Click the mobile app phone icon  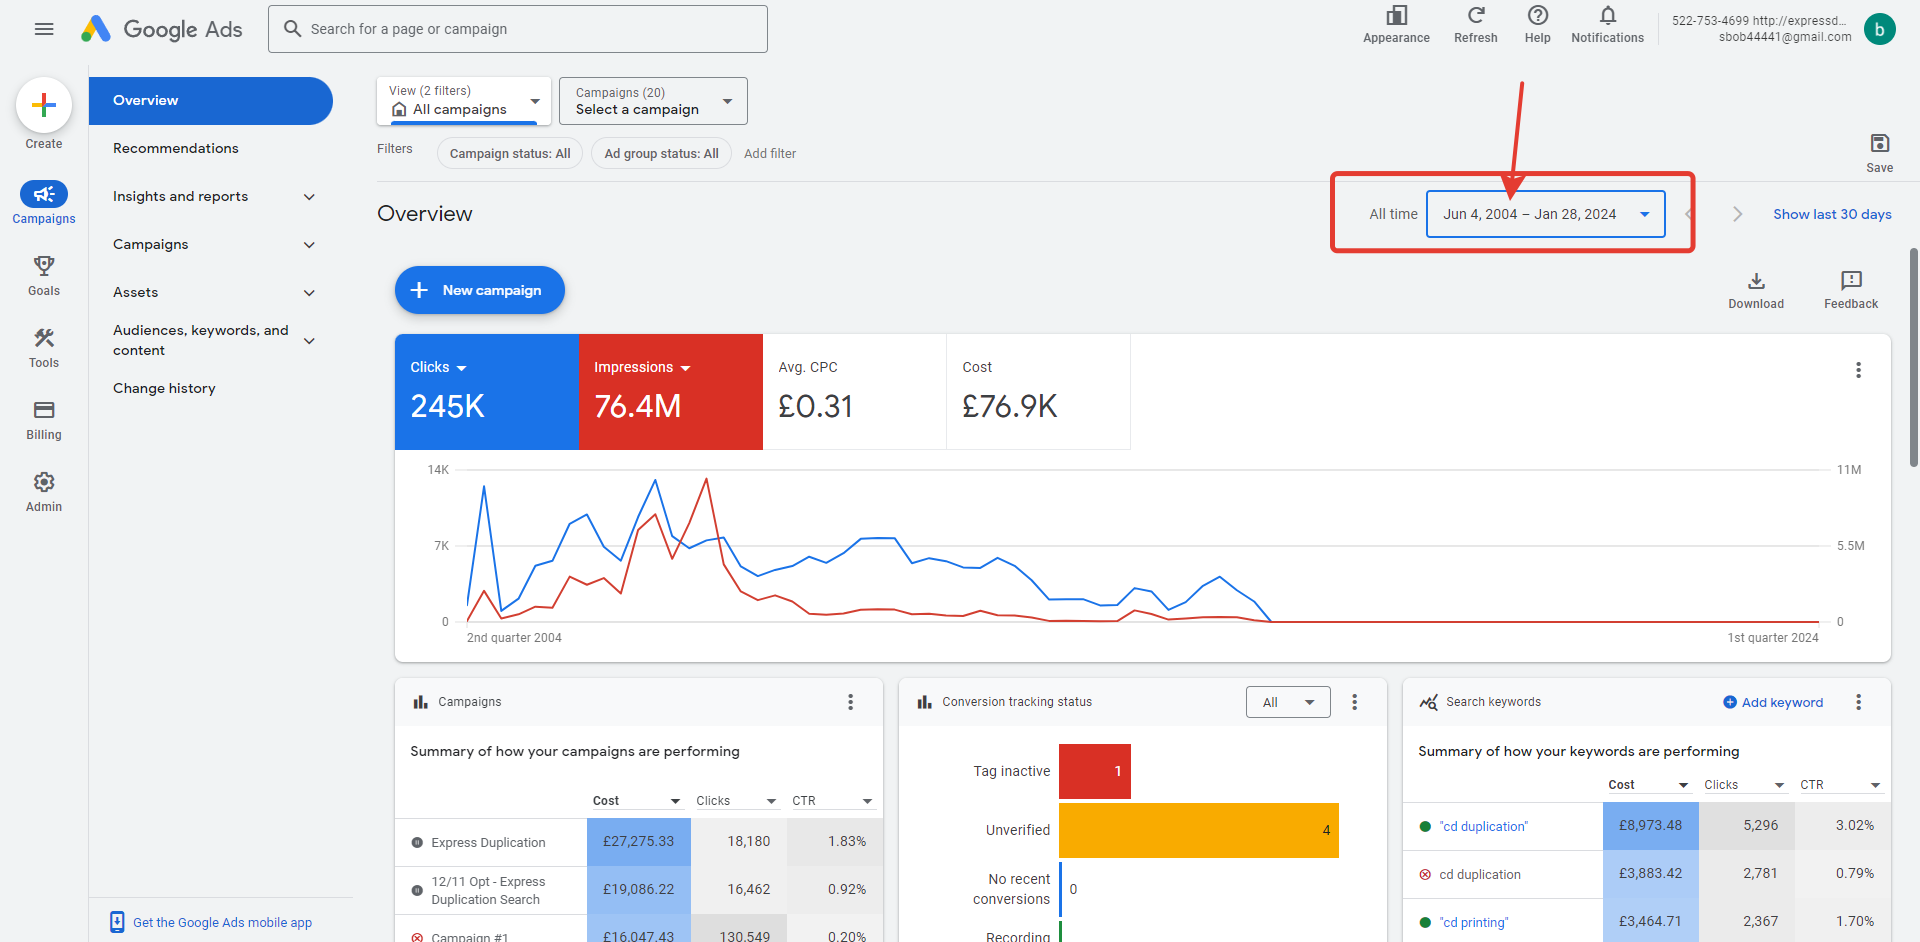tap(117, 922)
